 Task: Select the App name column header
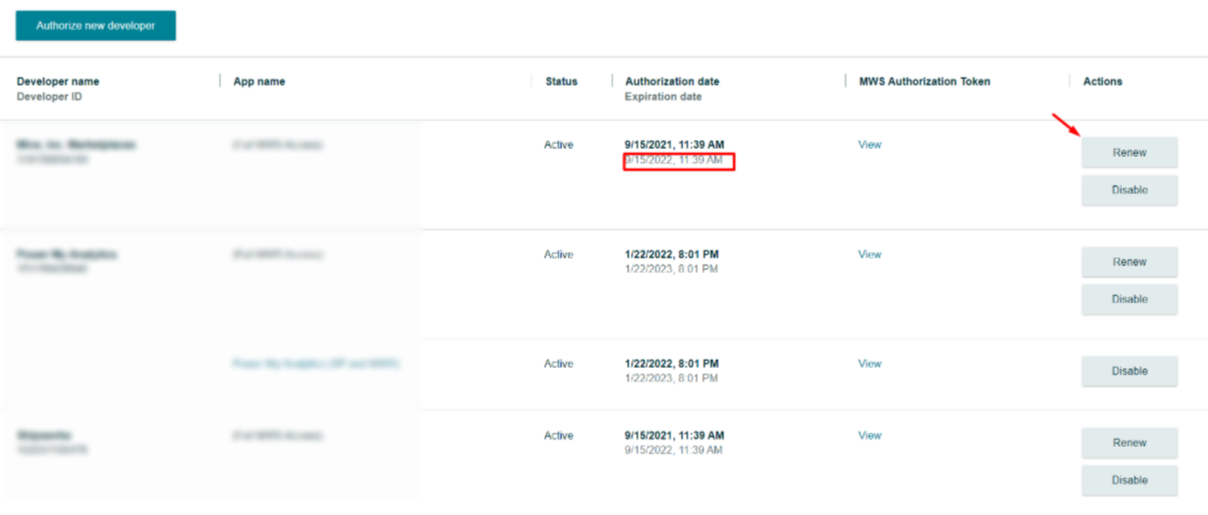(x=259, y=82)
